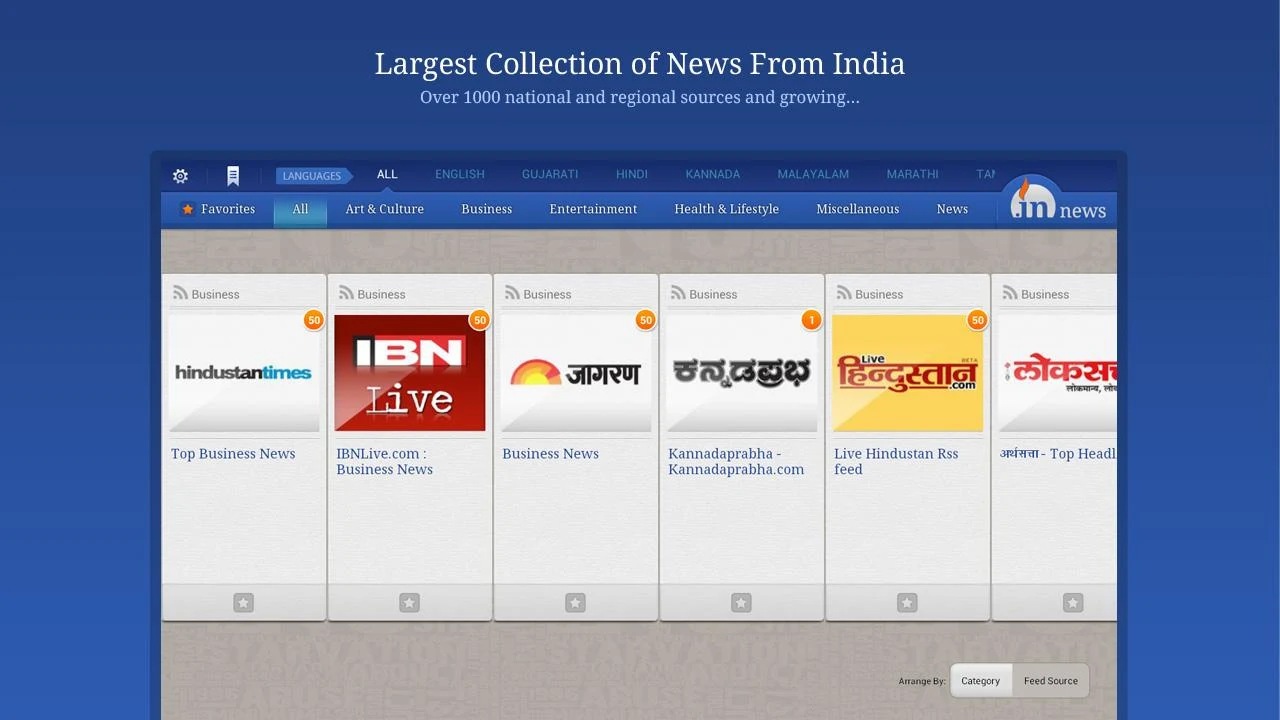Select the All category tab
This screenshot has width=1280, height=720.
[300, 209]
